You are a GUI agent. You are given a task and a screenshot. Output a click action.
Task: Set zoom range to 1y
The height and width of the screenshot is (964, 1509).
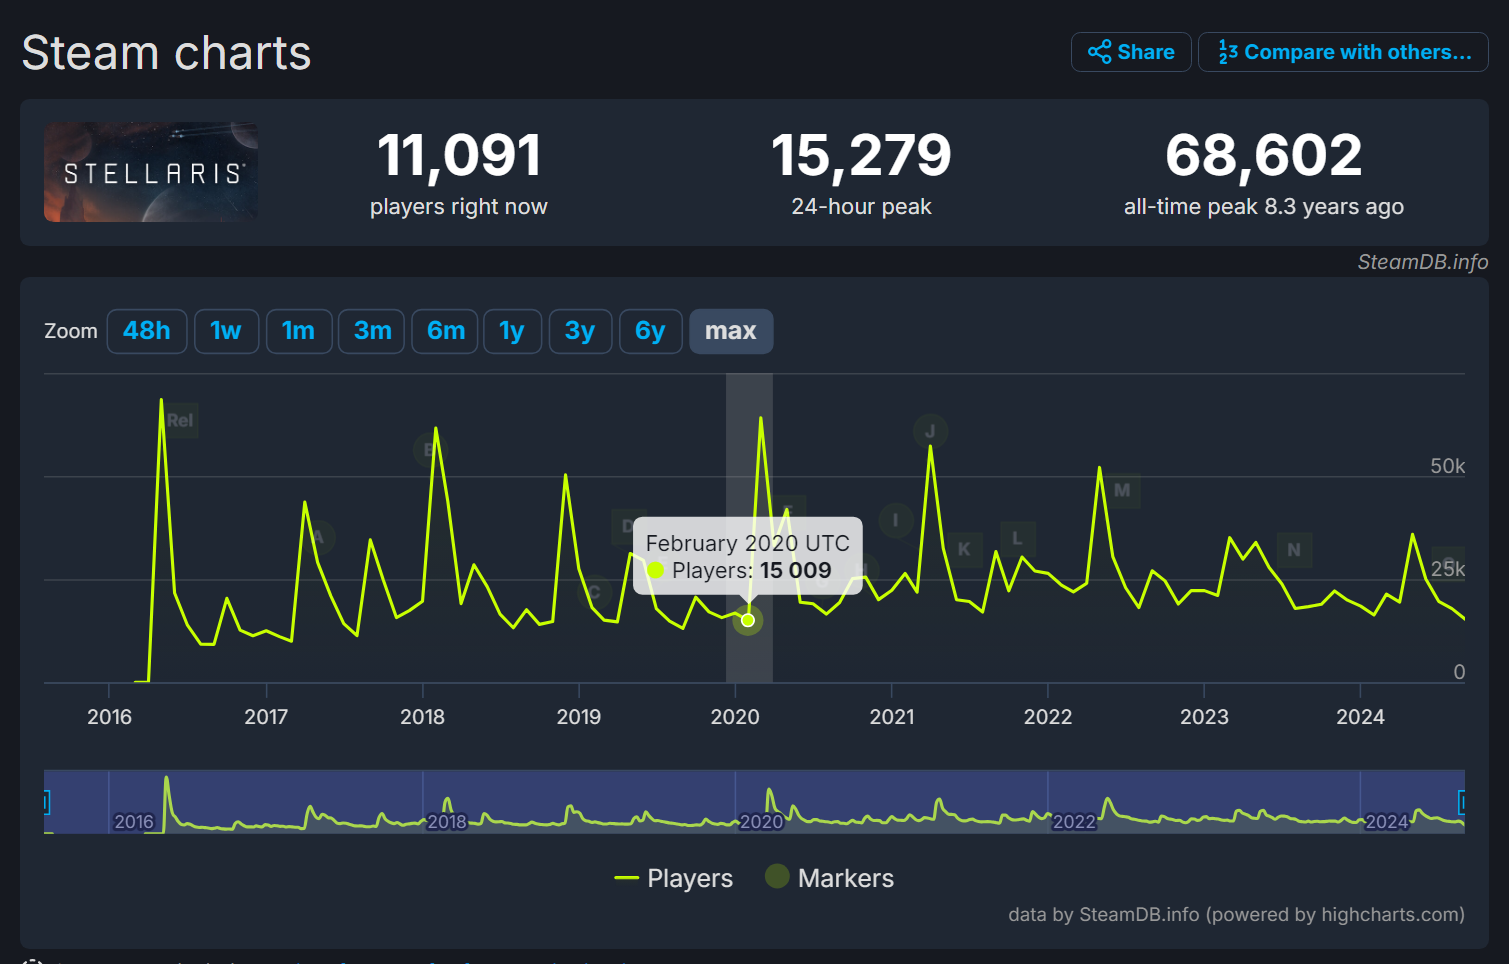point(513,331)
